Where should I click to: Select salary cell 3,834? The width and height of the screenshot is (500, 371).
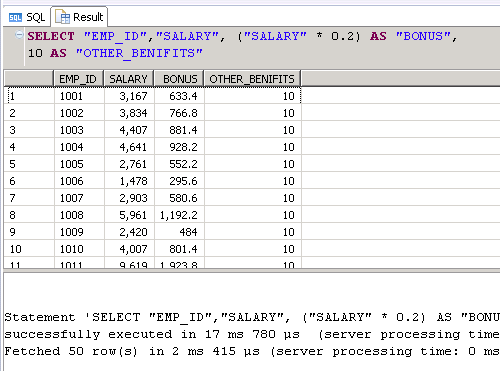[129, 113]
